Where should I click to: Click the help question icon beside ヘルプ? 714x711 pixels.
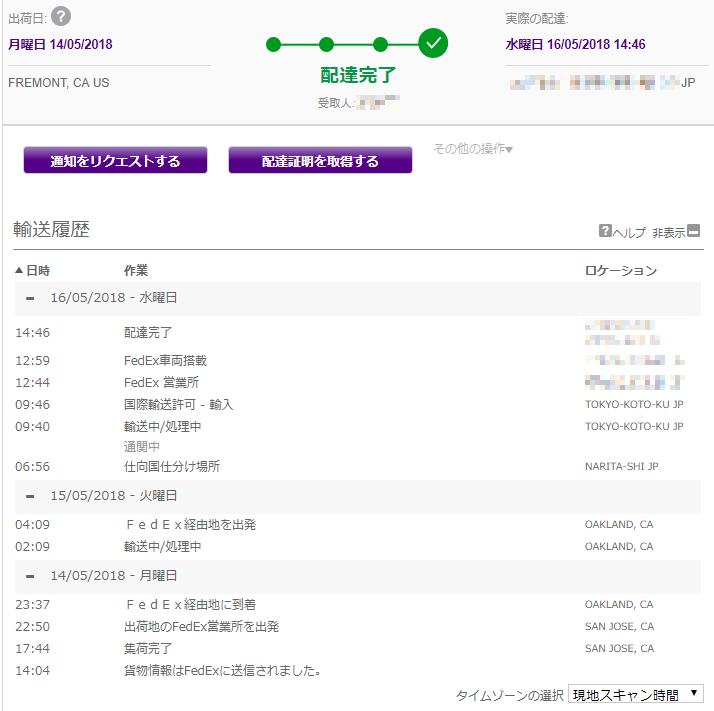605,230
